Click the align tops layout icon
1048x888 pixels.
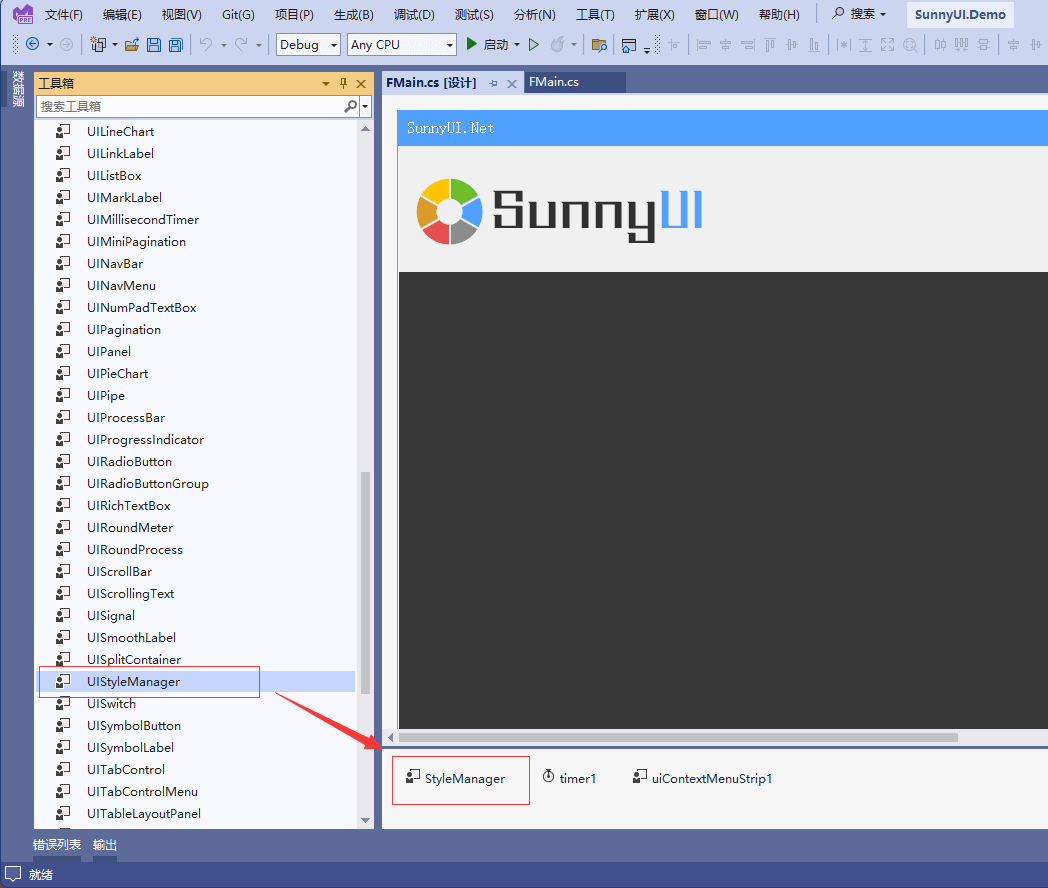(x=770, y=45)
